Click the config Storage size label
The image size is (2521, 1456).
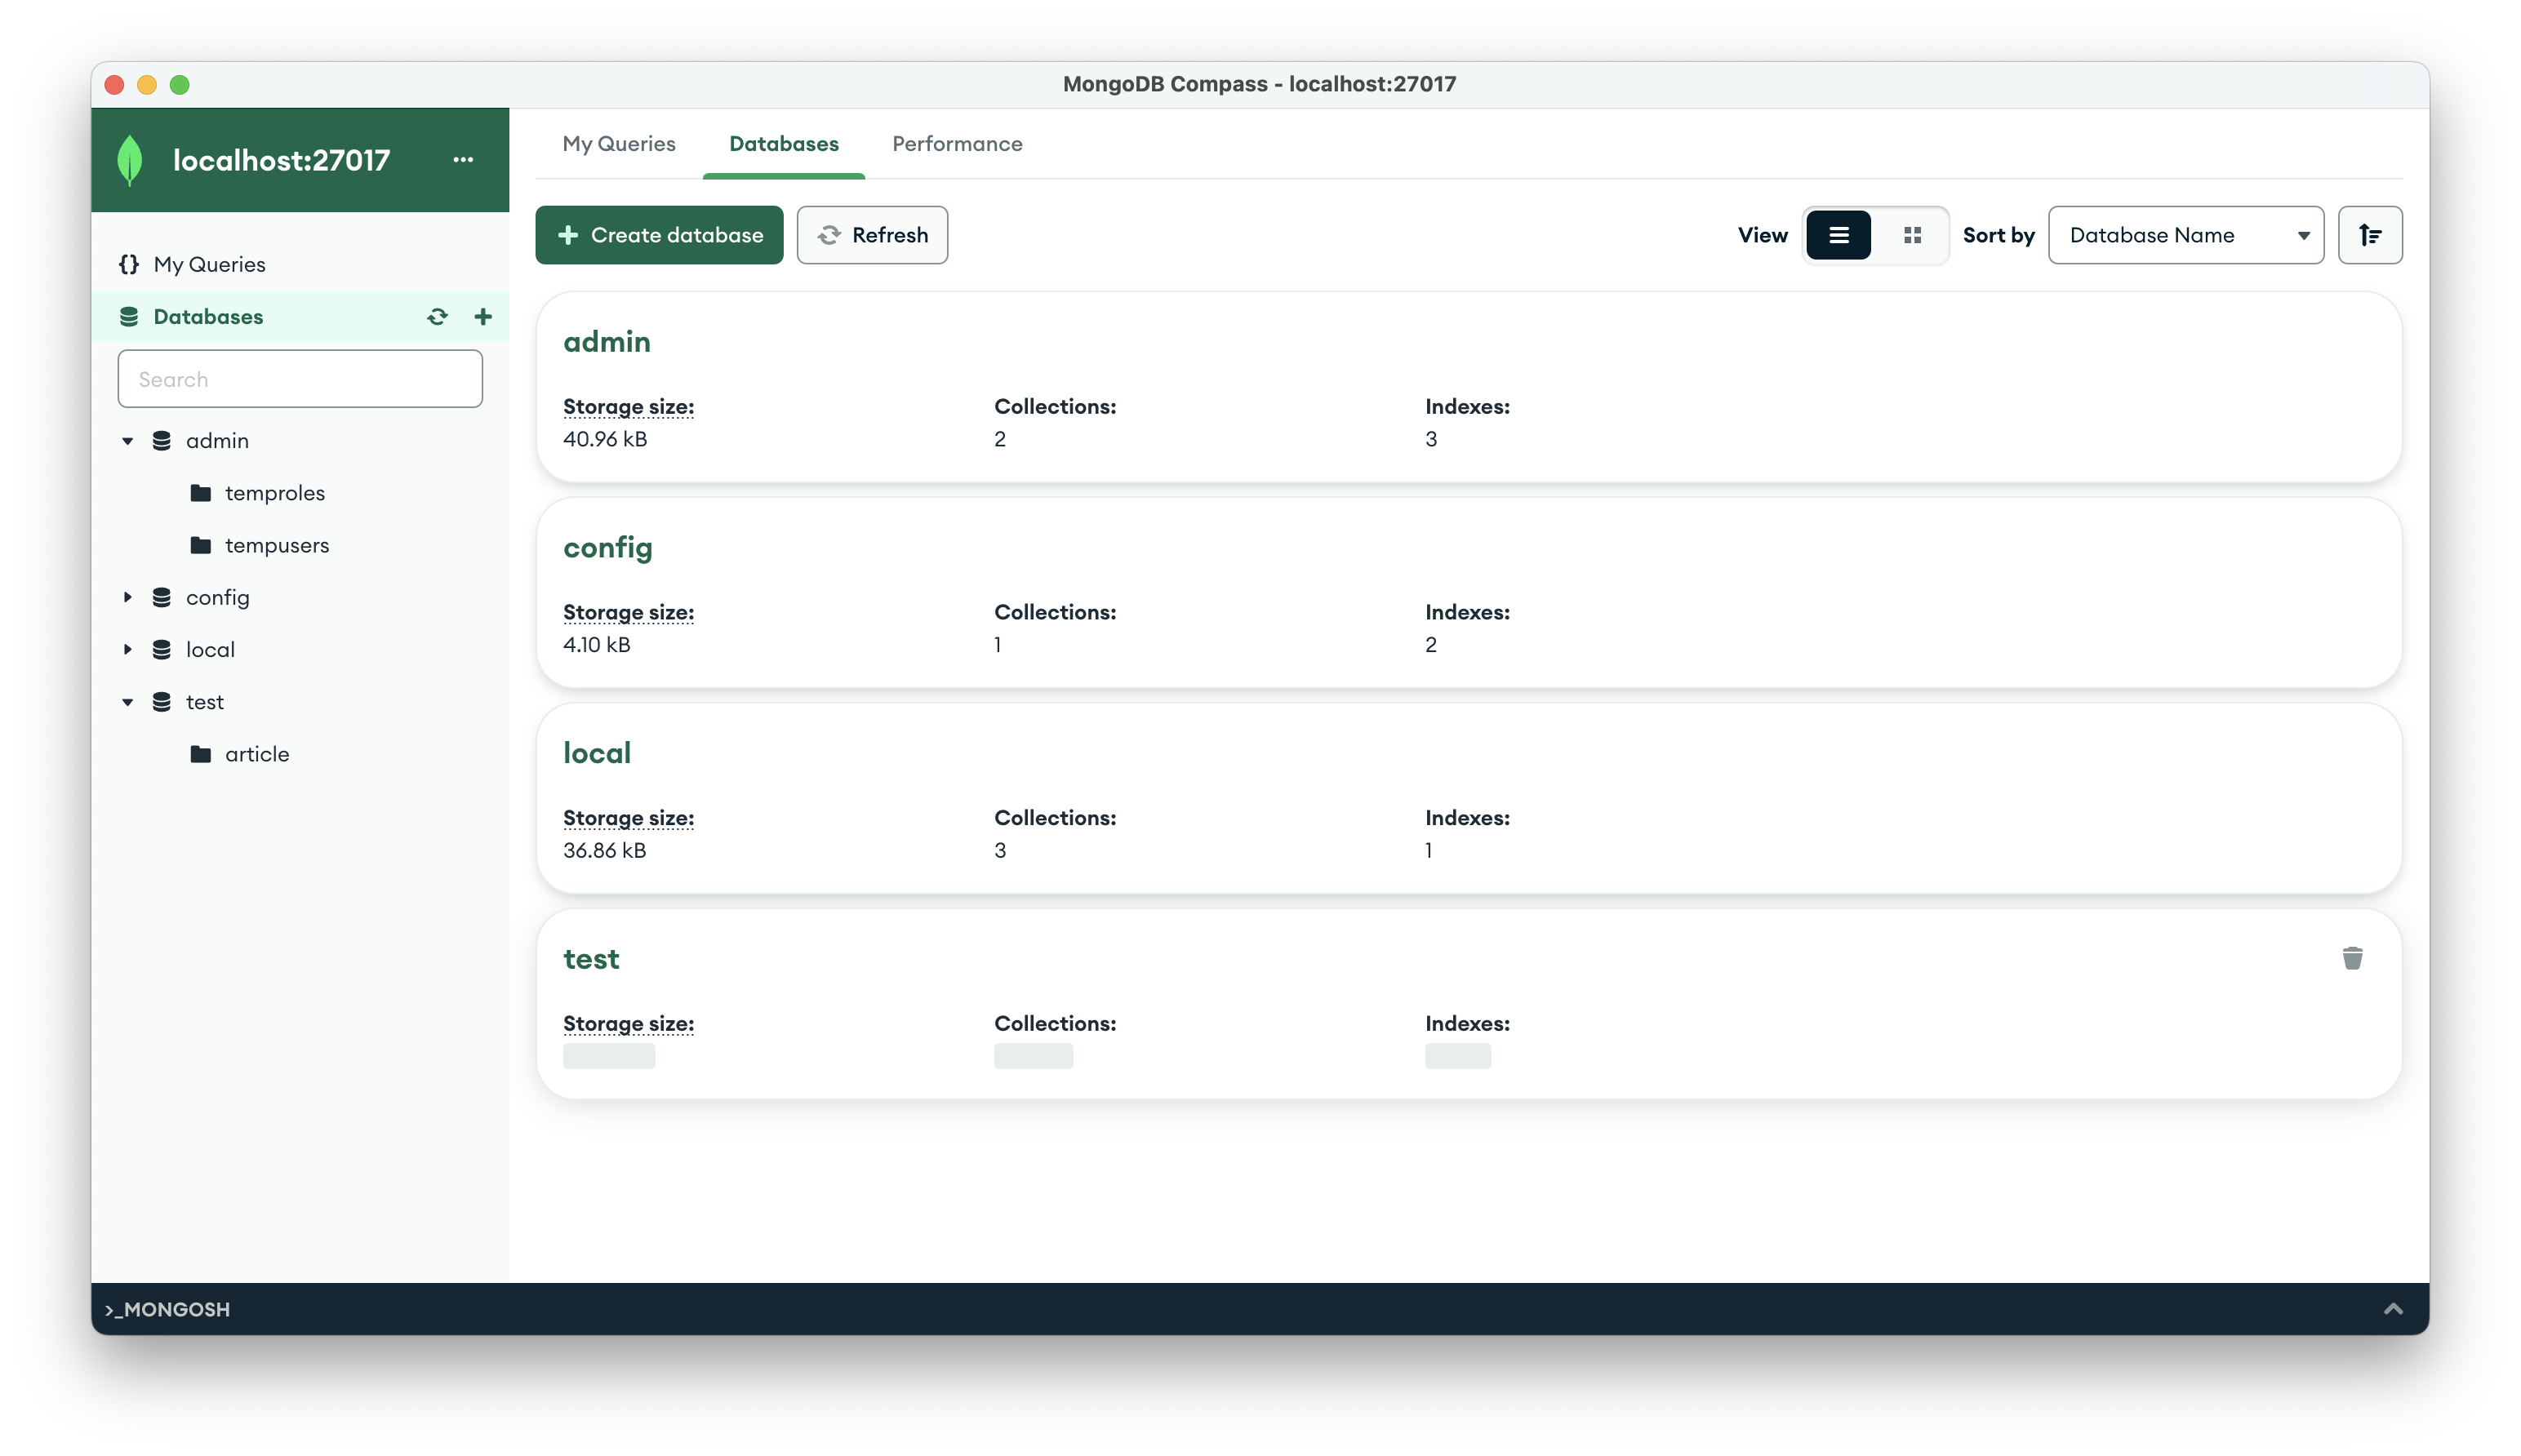click(x=628, y=613)
